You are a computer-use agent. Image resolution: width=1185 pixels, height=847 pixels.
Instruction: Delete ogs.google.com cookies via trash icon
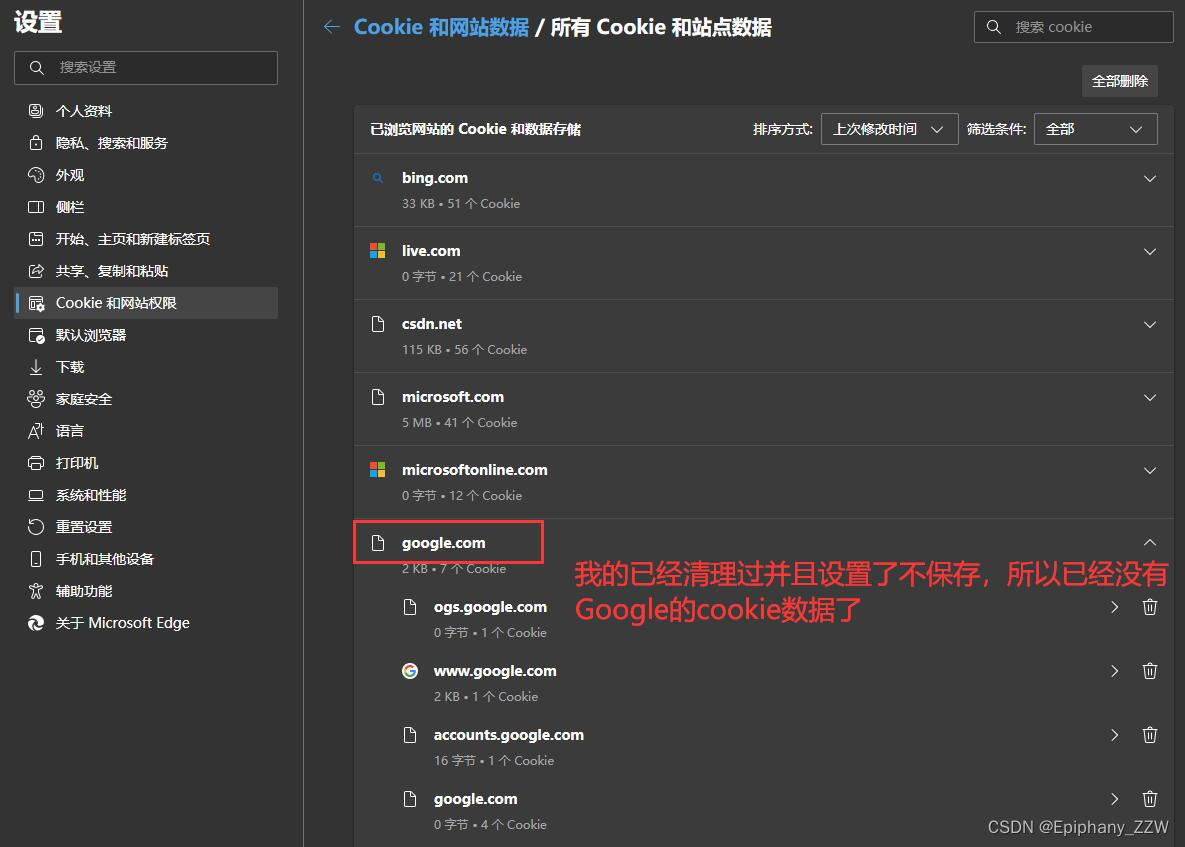coord(1149,607)
